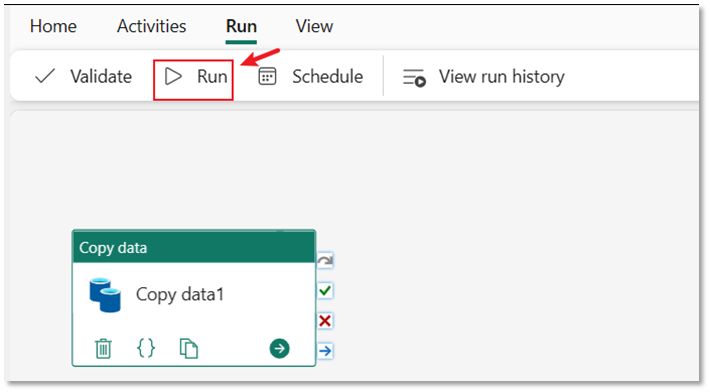Select the On completion blue arrow connector
Screen dimensions: 710x392
click(x=325, y=351)
